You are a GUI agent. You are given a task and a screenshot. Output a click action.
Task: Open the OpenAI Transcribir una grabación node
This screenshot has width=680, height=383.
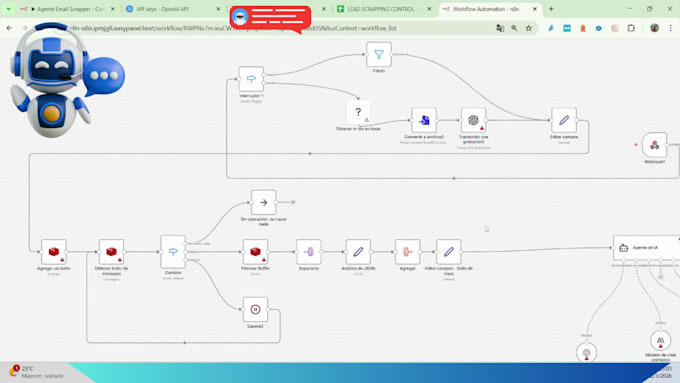[x=474, y=120]
